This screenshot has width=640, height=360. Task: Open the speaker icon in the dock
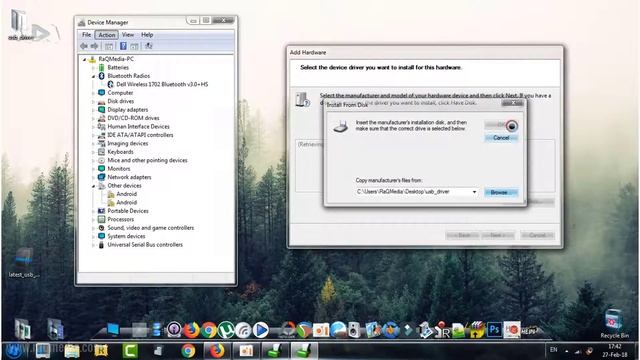[354, 330]
